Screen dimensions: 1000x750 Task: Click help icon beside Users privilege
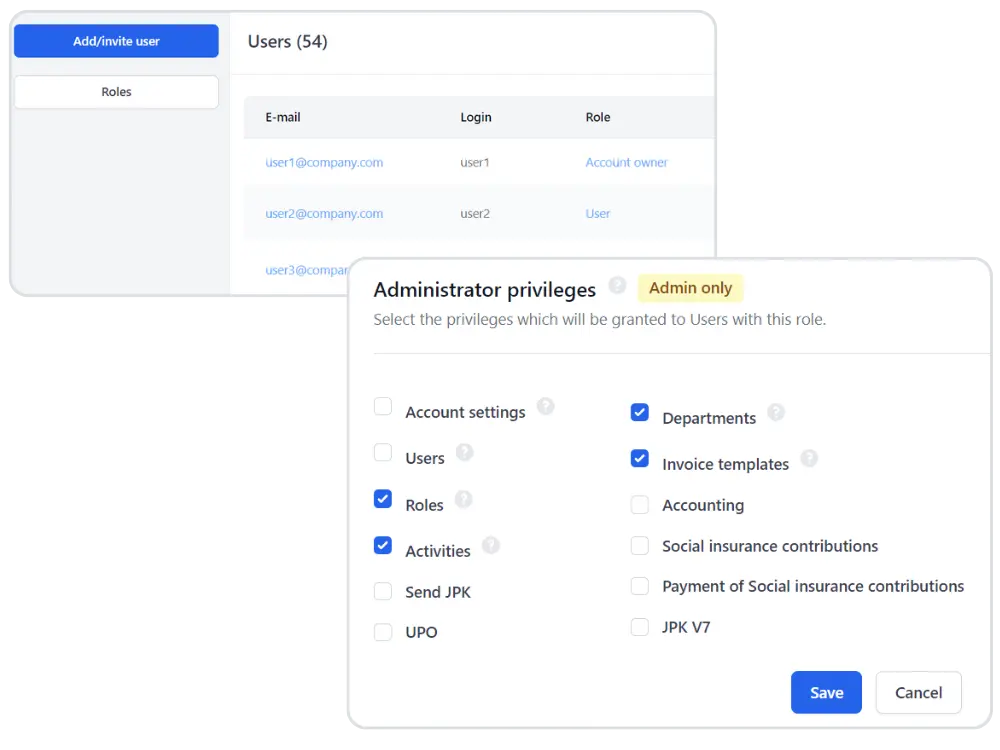coord(464,452)
